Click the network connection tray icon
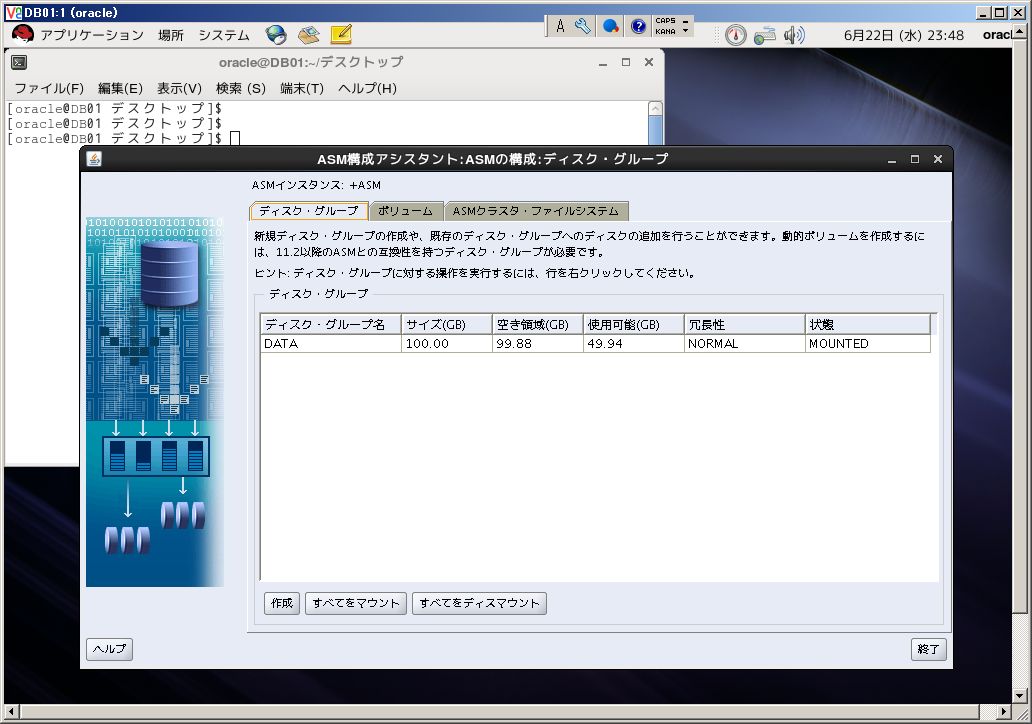 [x=765, y=35]
